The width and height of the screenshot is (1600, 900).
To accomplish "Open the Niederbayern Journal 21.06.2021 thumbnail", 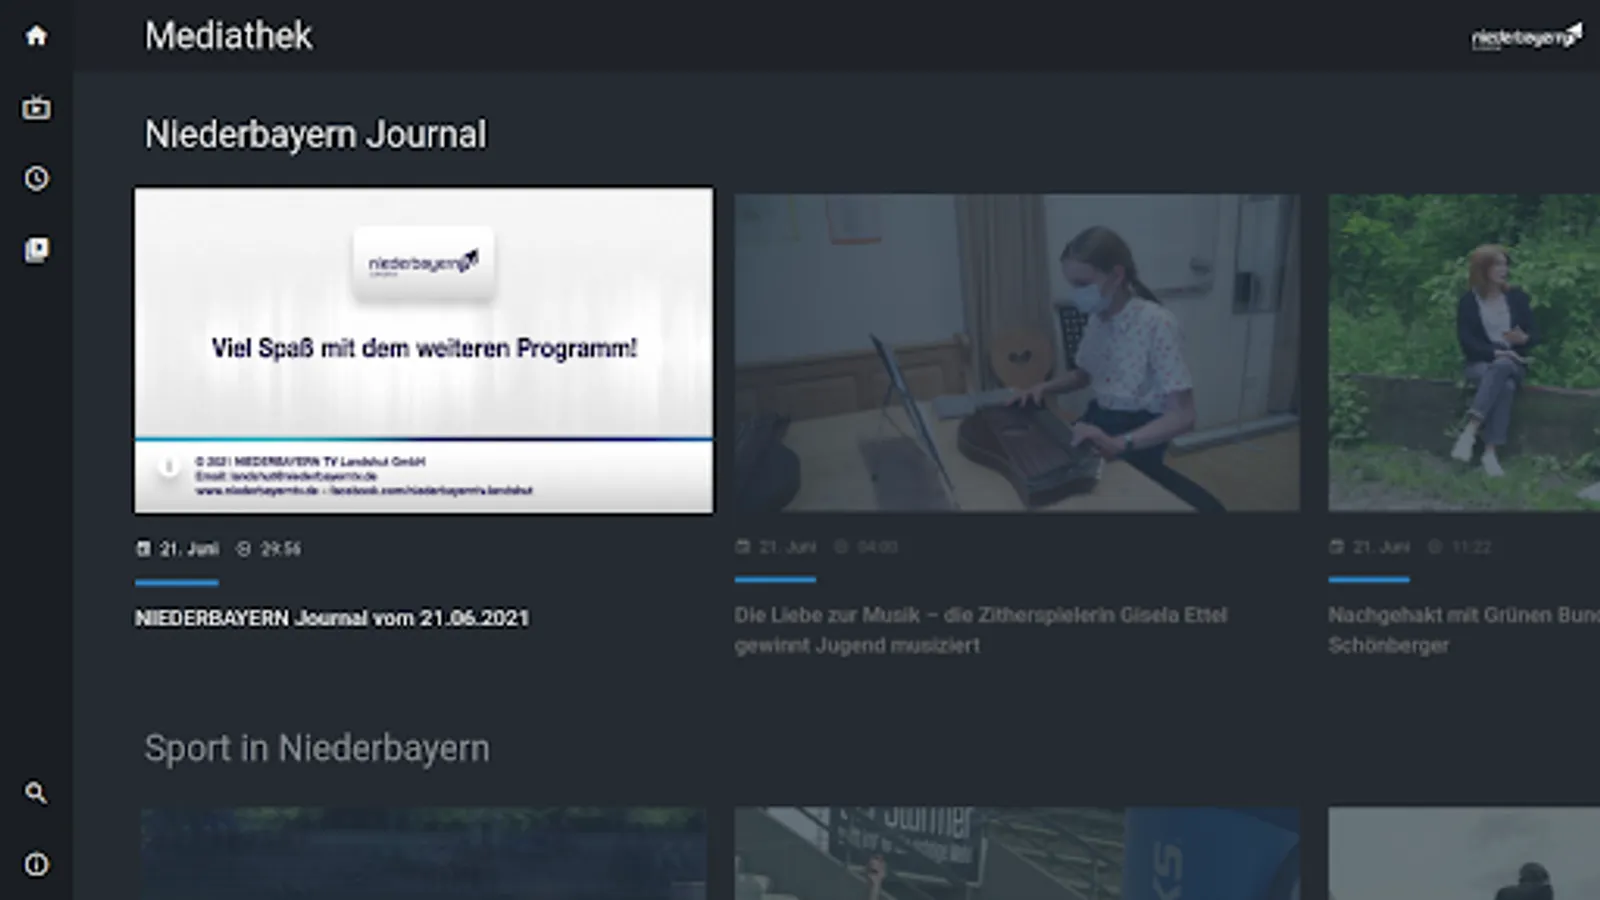I will 424,350.
